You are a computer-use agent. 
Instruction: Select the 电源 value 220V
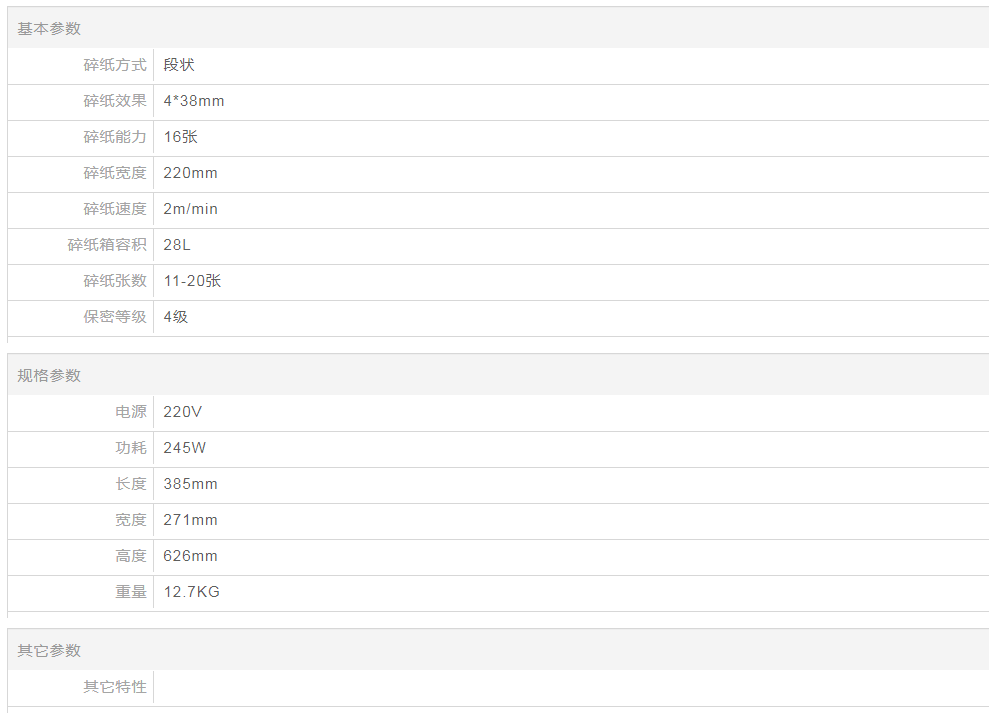point(183,412)
